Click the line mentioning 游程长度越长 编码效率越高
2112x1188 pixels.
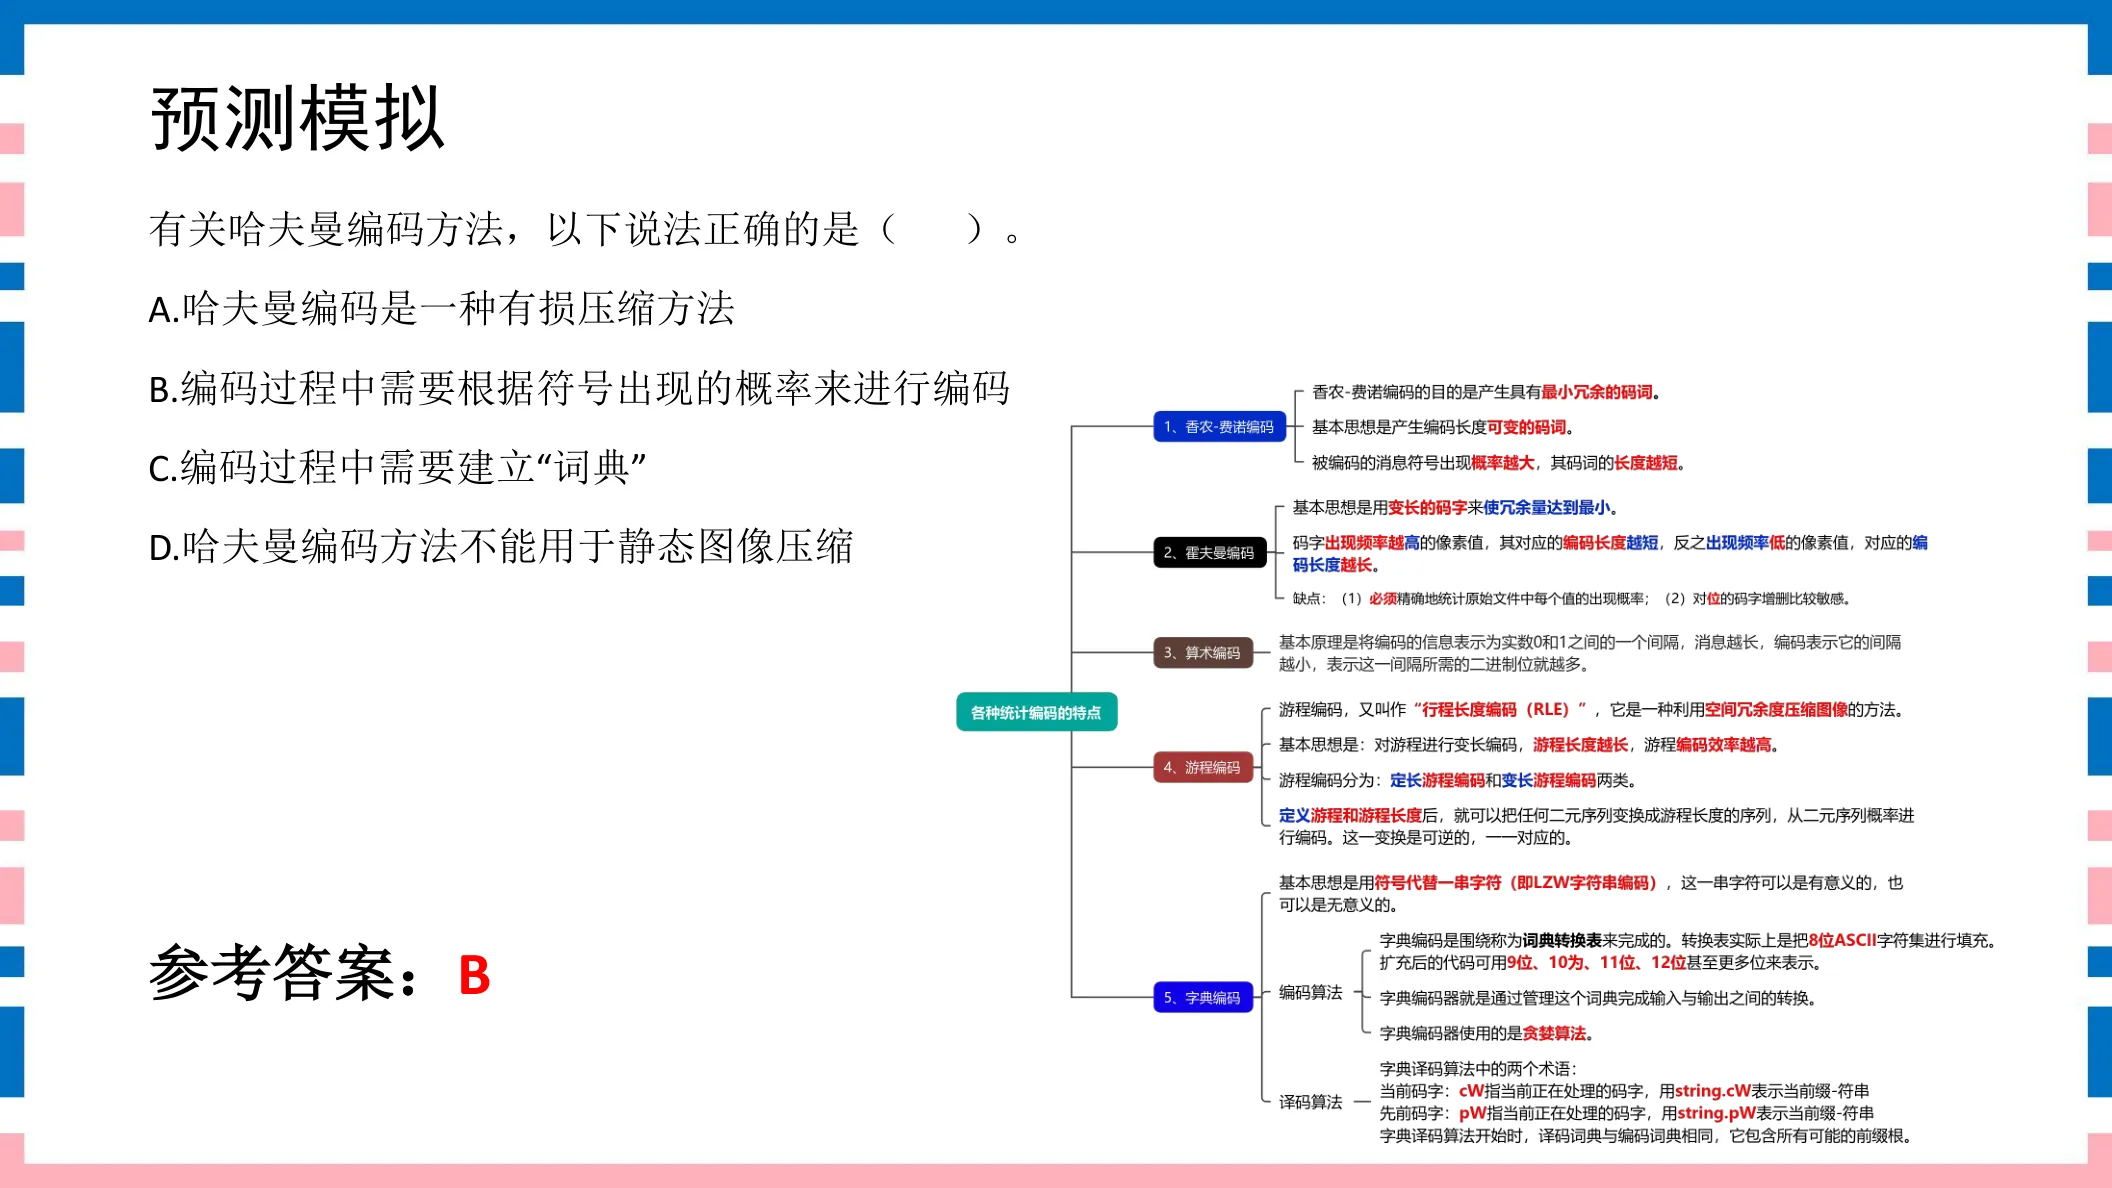(x=1529, y=745)
